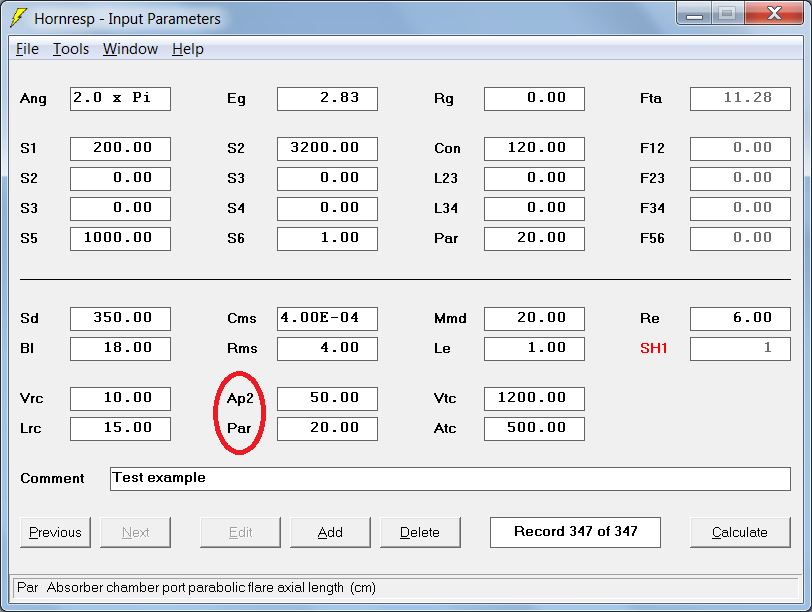Click the status bar Par description text

point(196,588)
